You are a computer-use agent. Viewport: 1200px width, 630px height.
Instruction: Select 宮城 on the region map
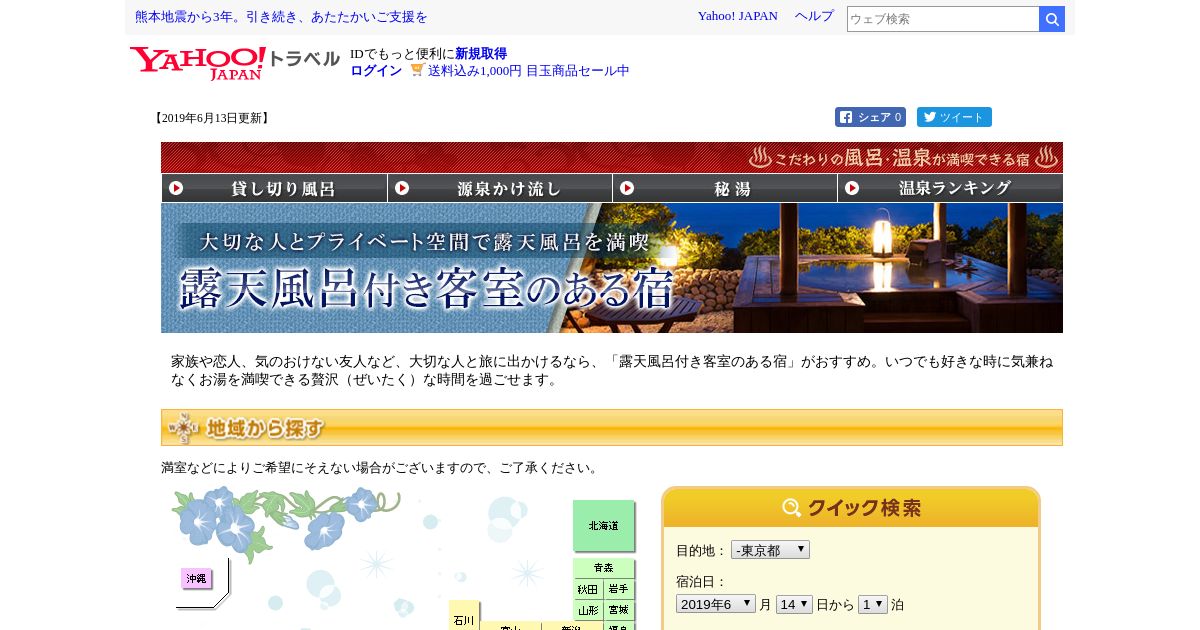coord(619,610)
